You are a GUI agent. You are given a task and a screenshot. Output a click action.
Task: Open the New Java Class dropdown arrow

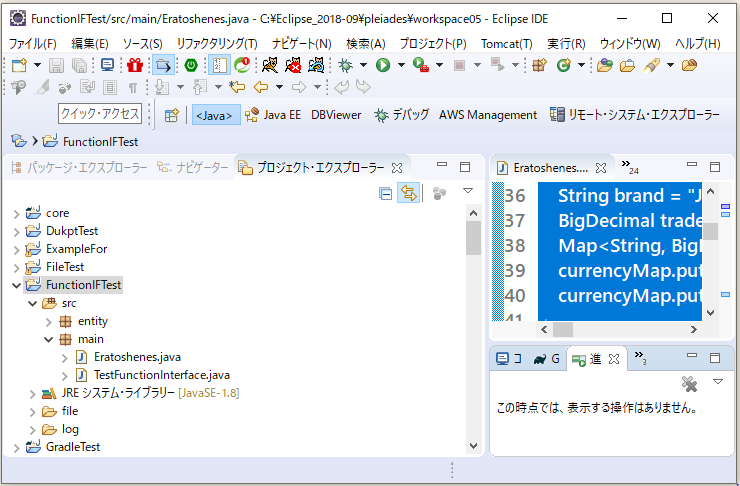(581, 65)
